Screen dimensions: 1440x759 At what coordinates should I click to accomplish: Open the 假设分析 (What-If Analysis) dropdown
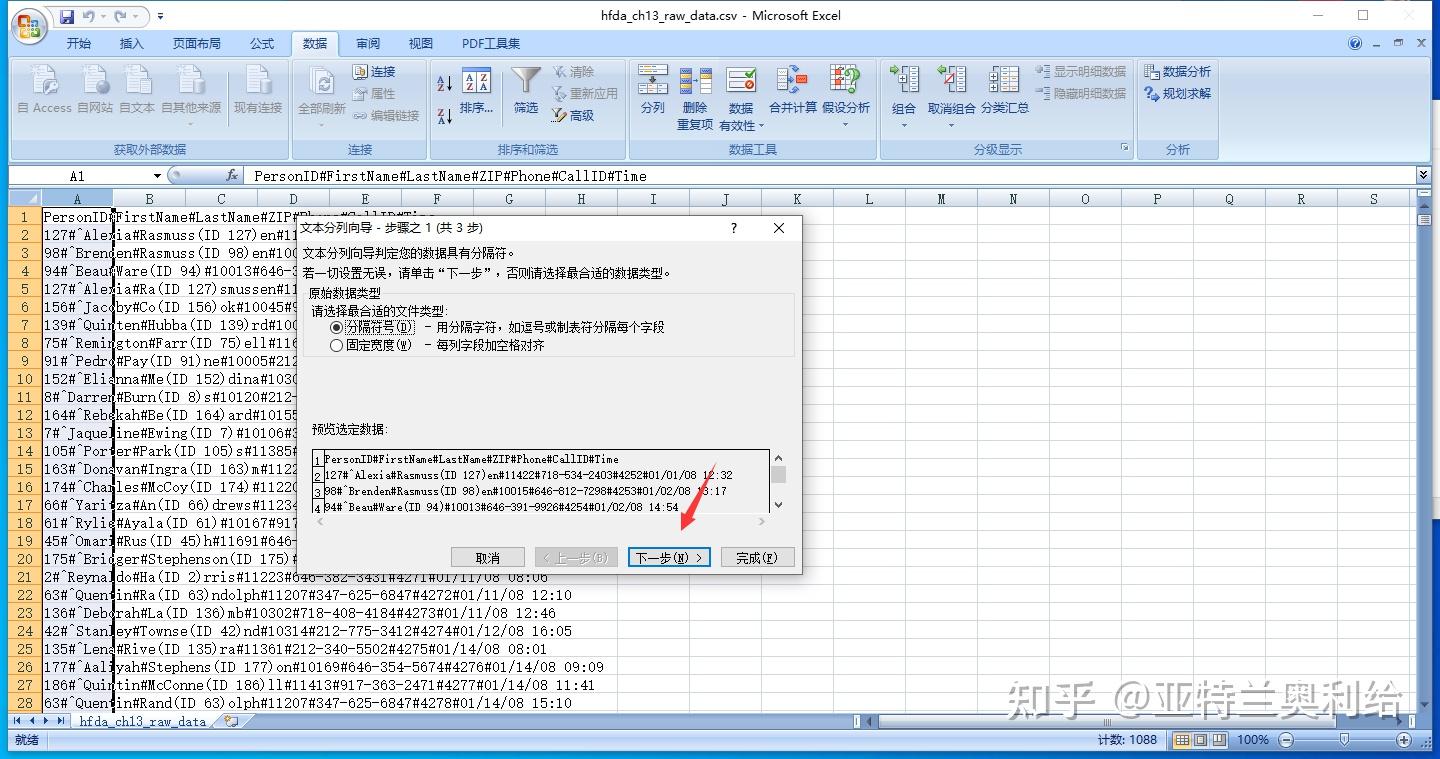[847, 95]
